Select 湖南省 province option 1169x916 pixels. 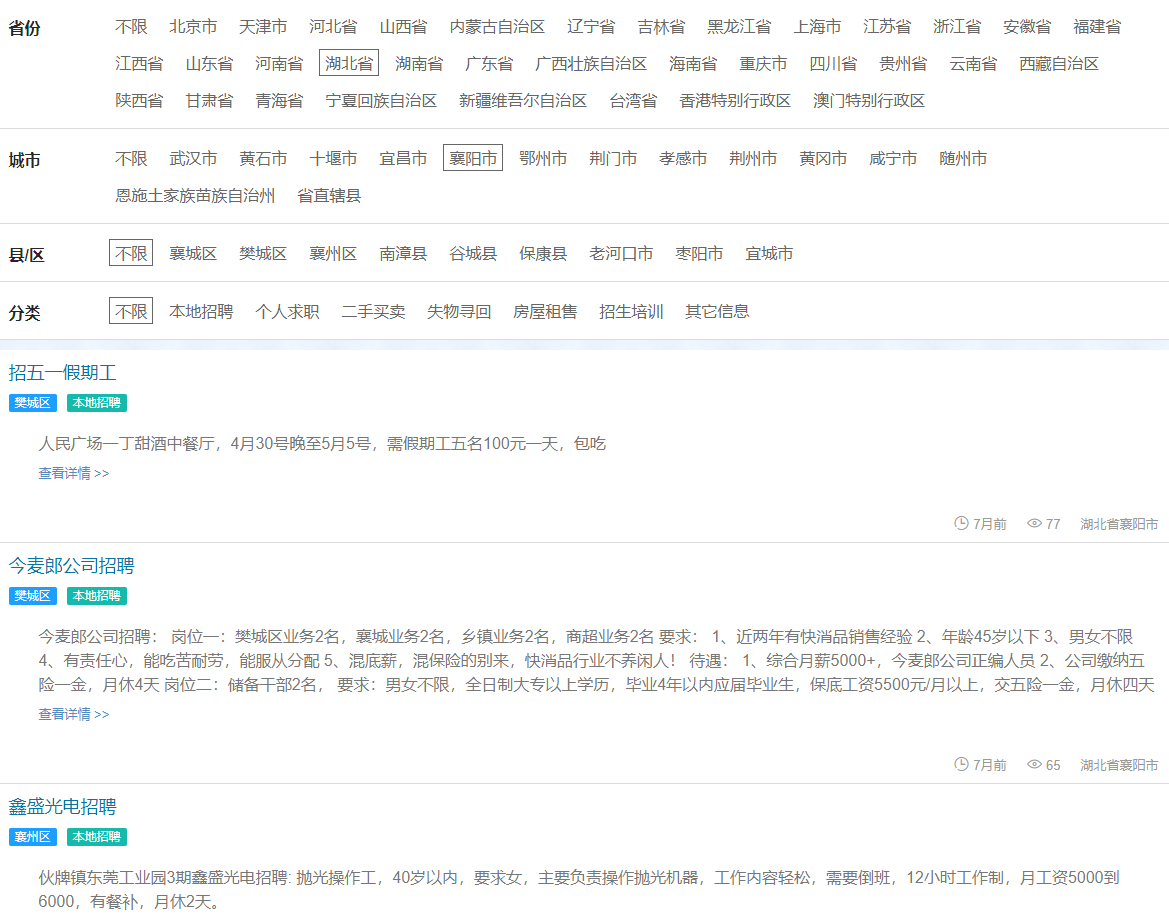tap(419, 64)
